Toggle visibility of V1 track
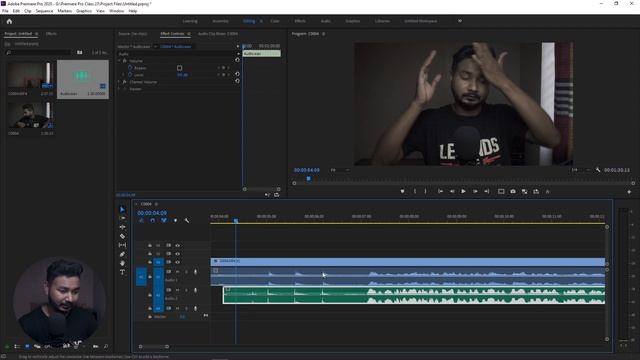This screenshot has height=360, width=640. 178,262
